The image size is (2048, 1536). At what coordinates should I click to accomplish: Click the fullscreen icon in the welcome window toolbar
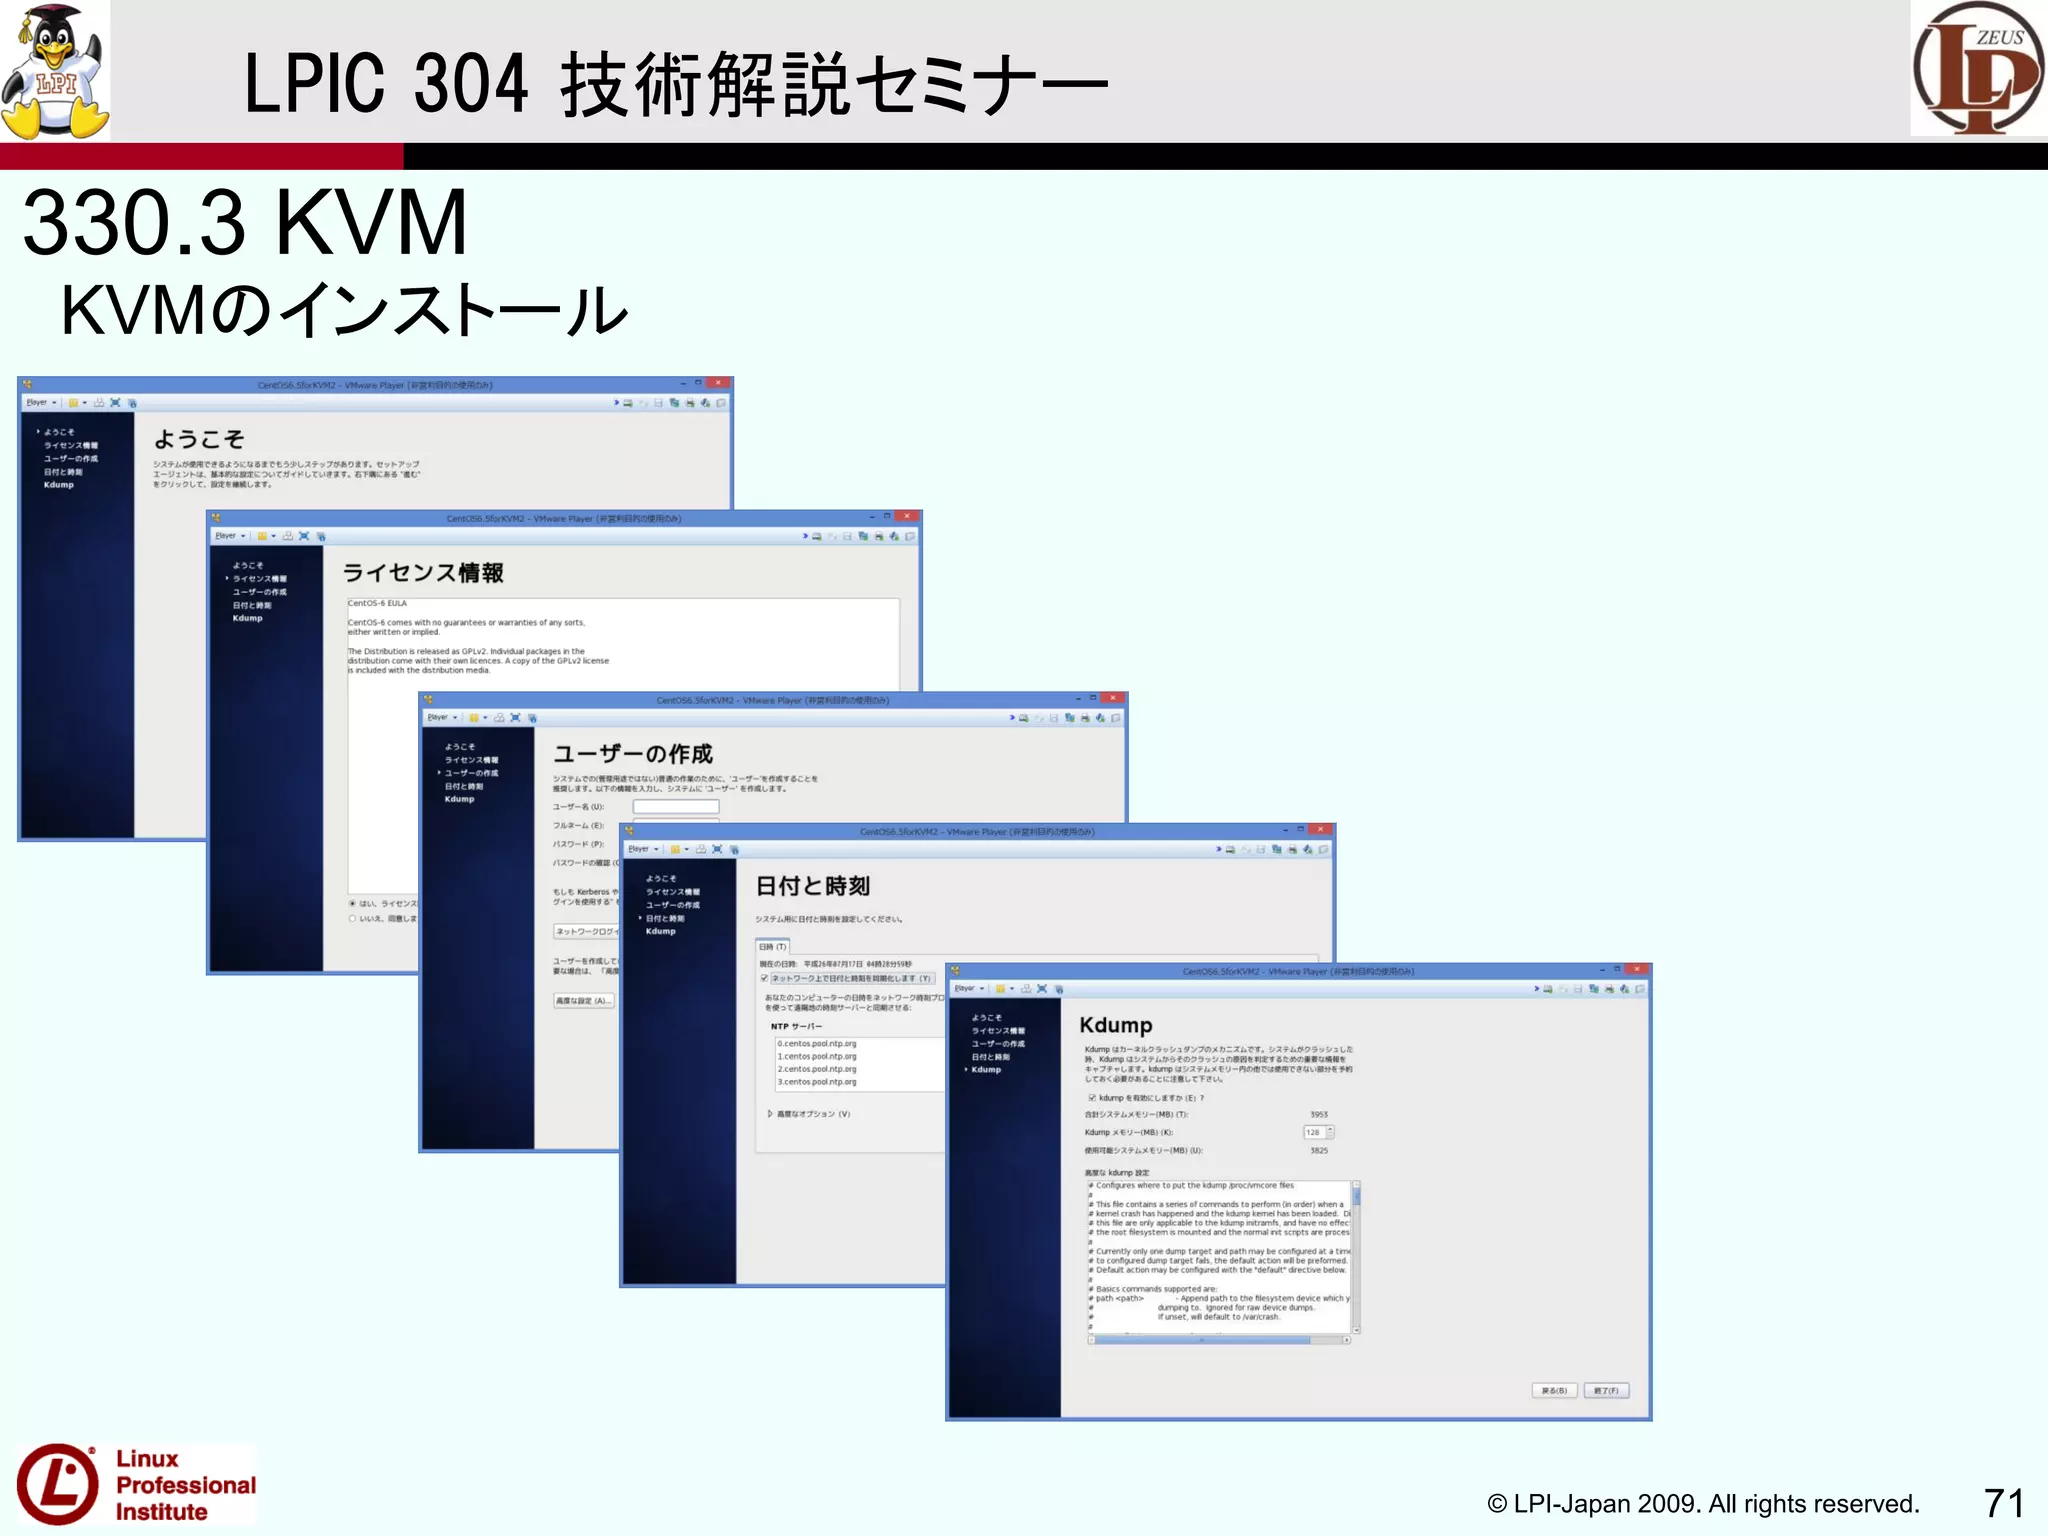[x=115, y=403]
